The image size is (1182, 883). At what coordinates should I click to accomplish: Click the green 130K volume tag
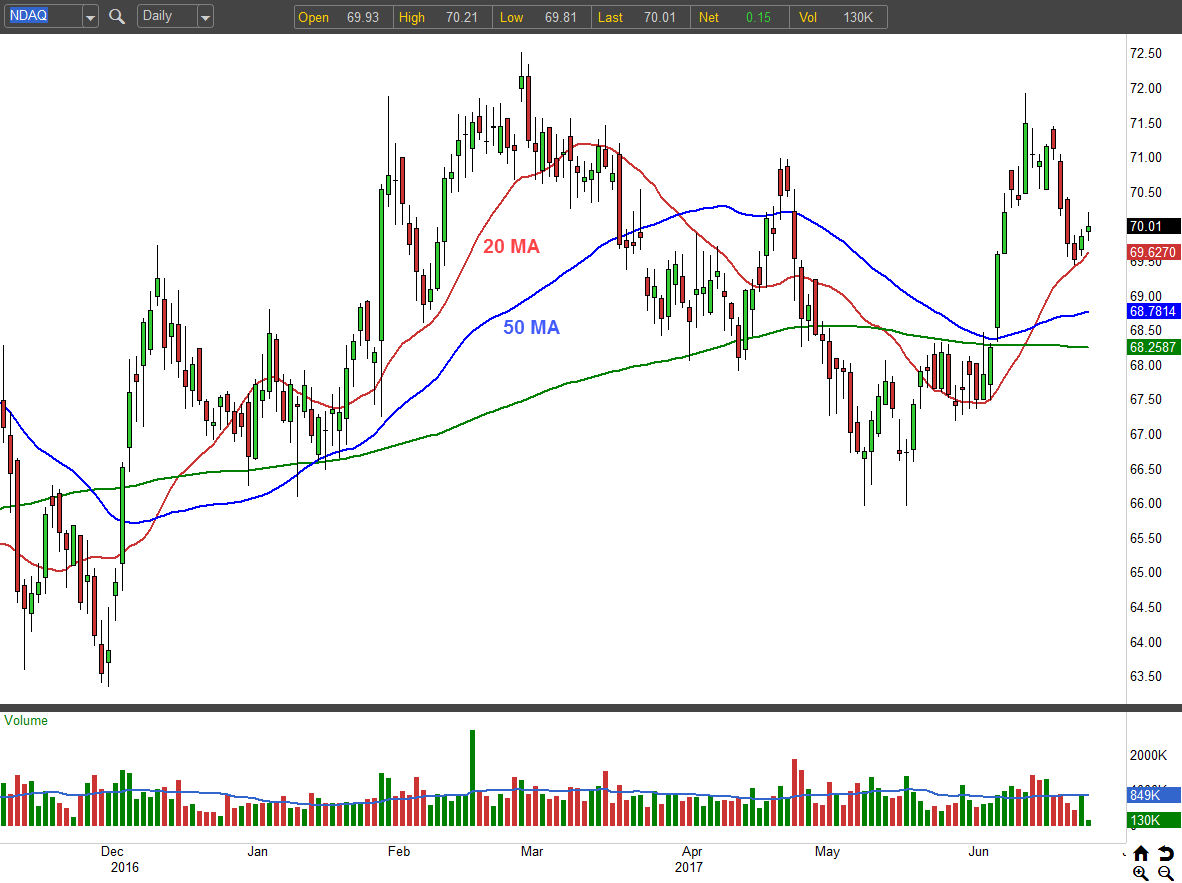click(1152, 820)
